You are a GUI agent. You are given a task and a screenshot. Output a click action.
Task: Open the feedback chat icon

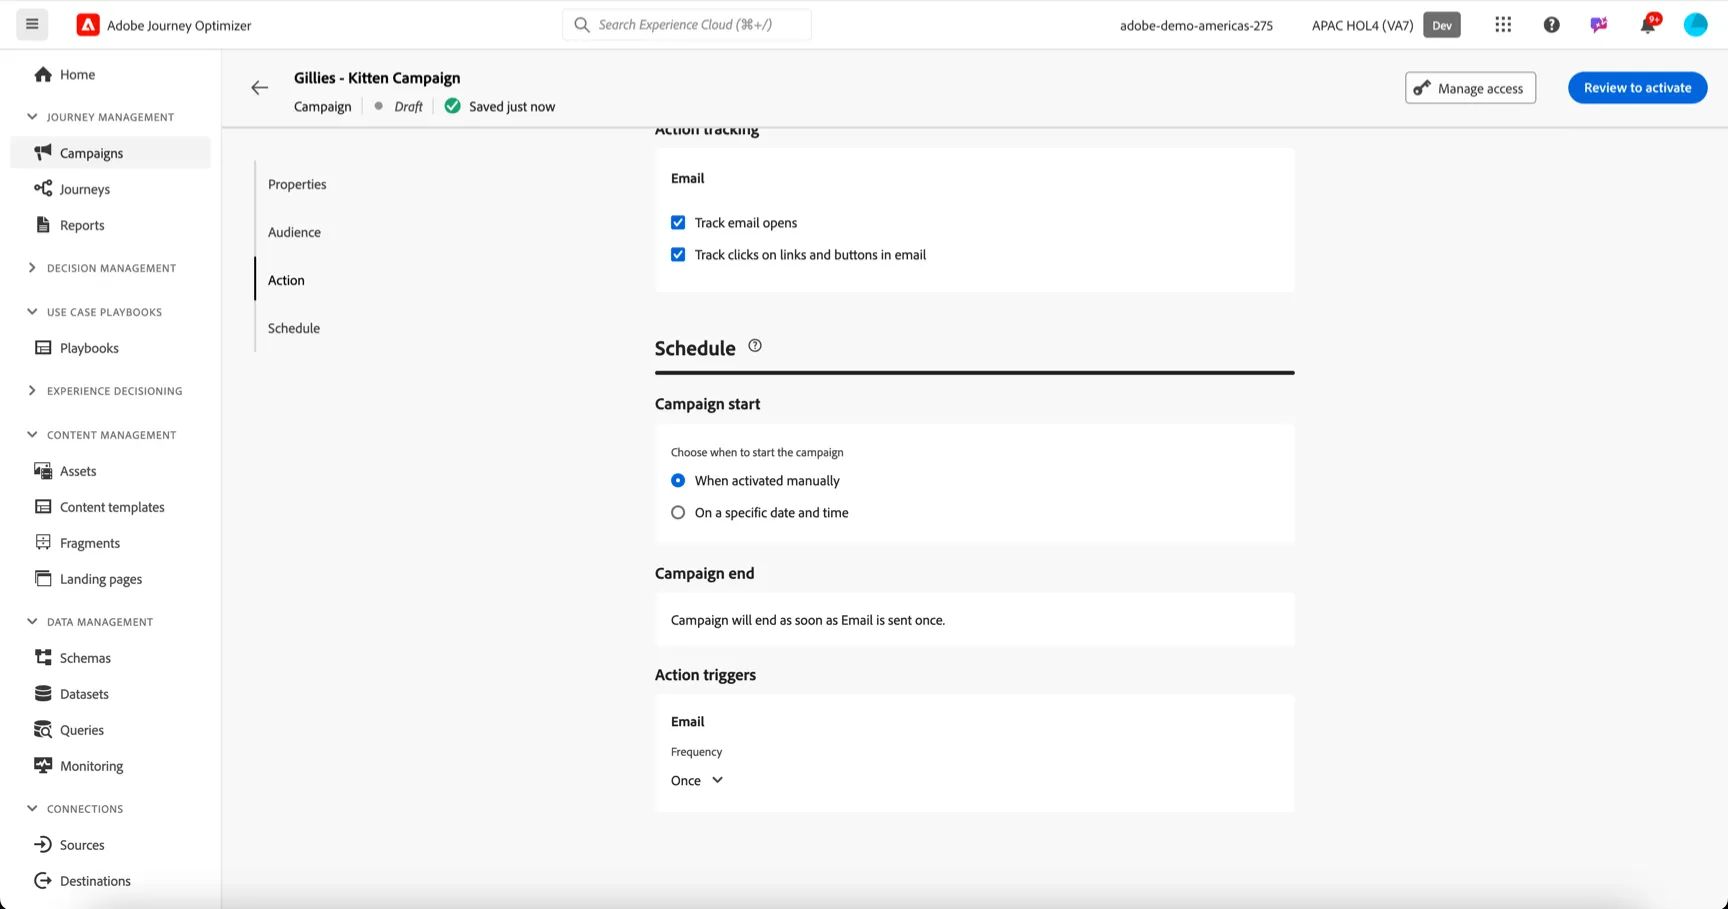(x=1599, y=25)
